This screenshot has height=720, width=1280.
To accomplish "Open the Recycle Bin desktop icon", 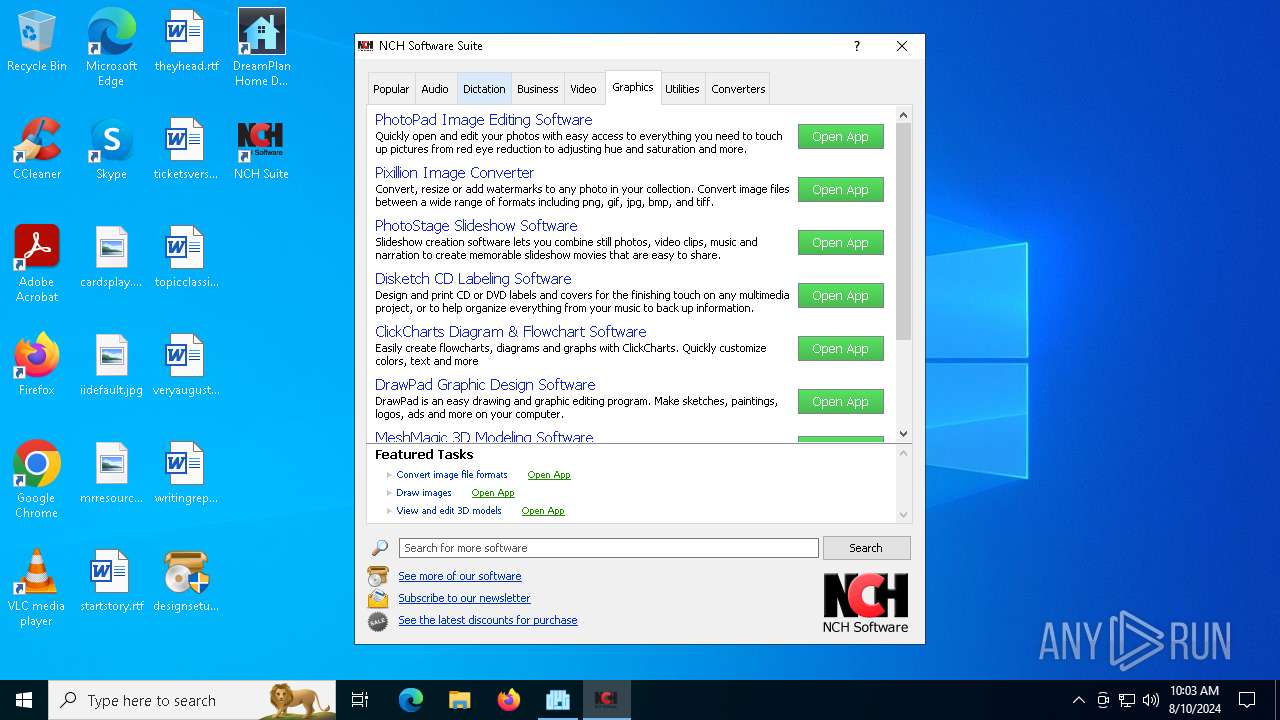I will point(37,41).
